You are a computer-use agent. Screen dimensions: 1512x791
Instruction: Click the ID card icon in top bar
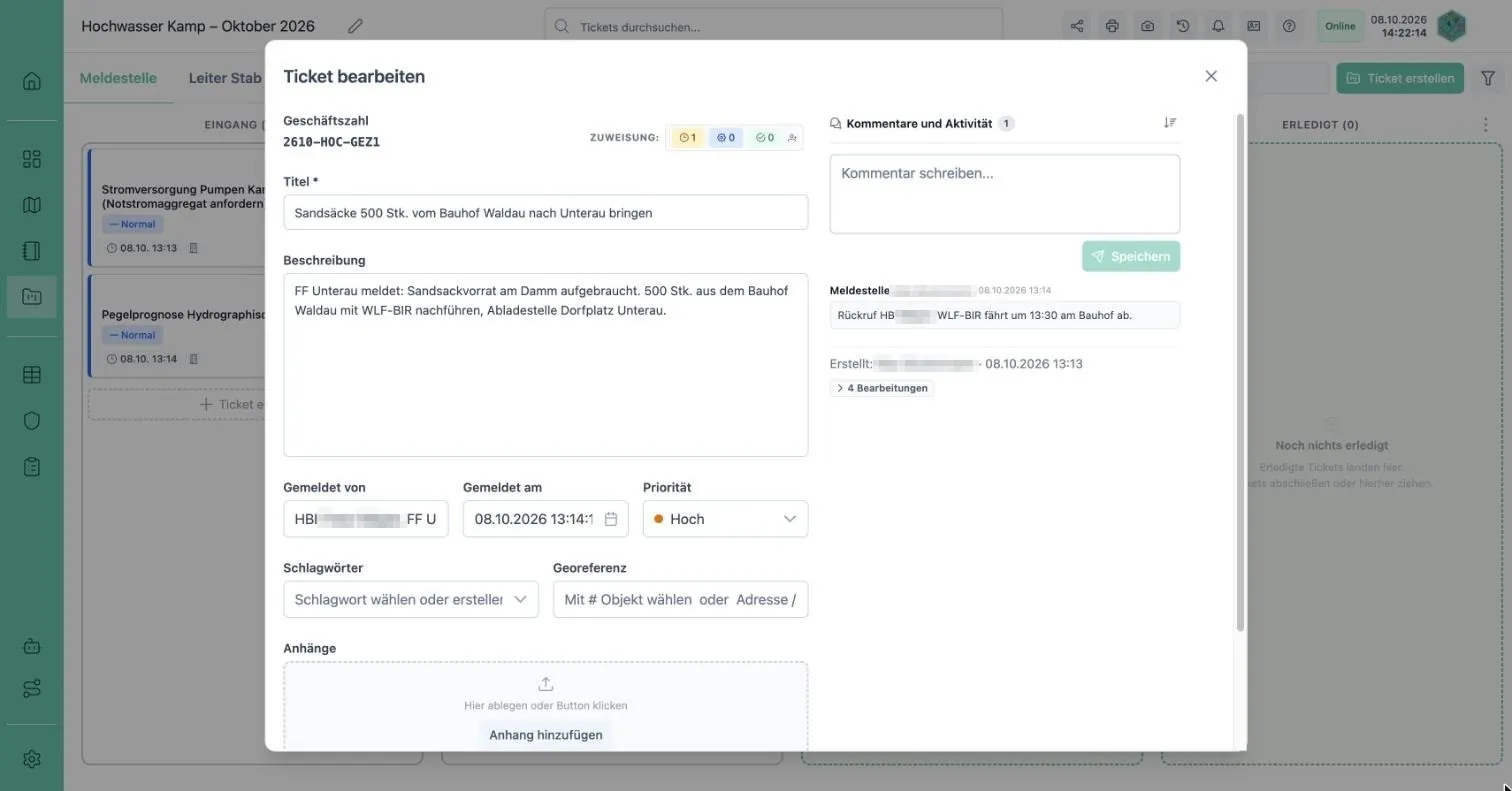(1253, 26)
